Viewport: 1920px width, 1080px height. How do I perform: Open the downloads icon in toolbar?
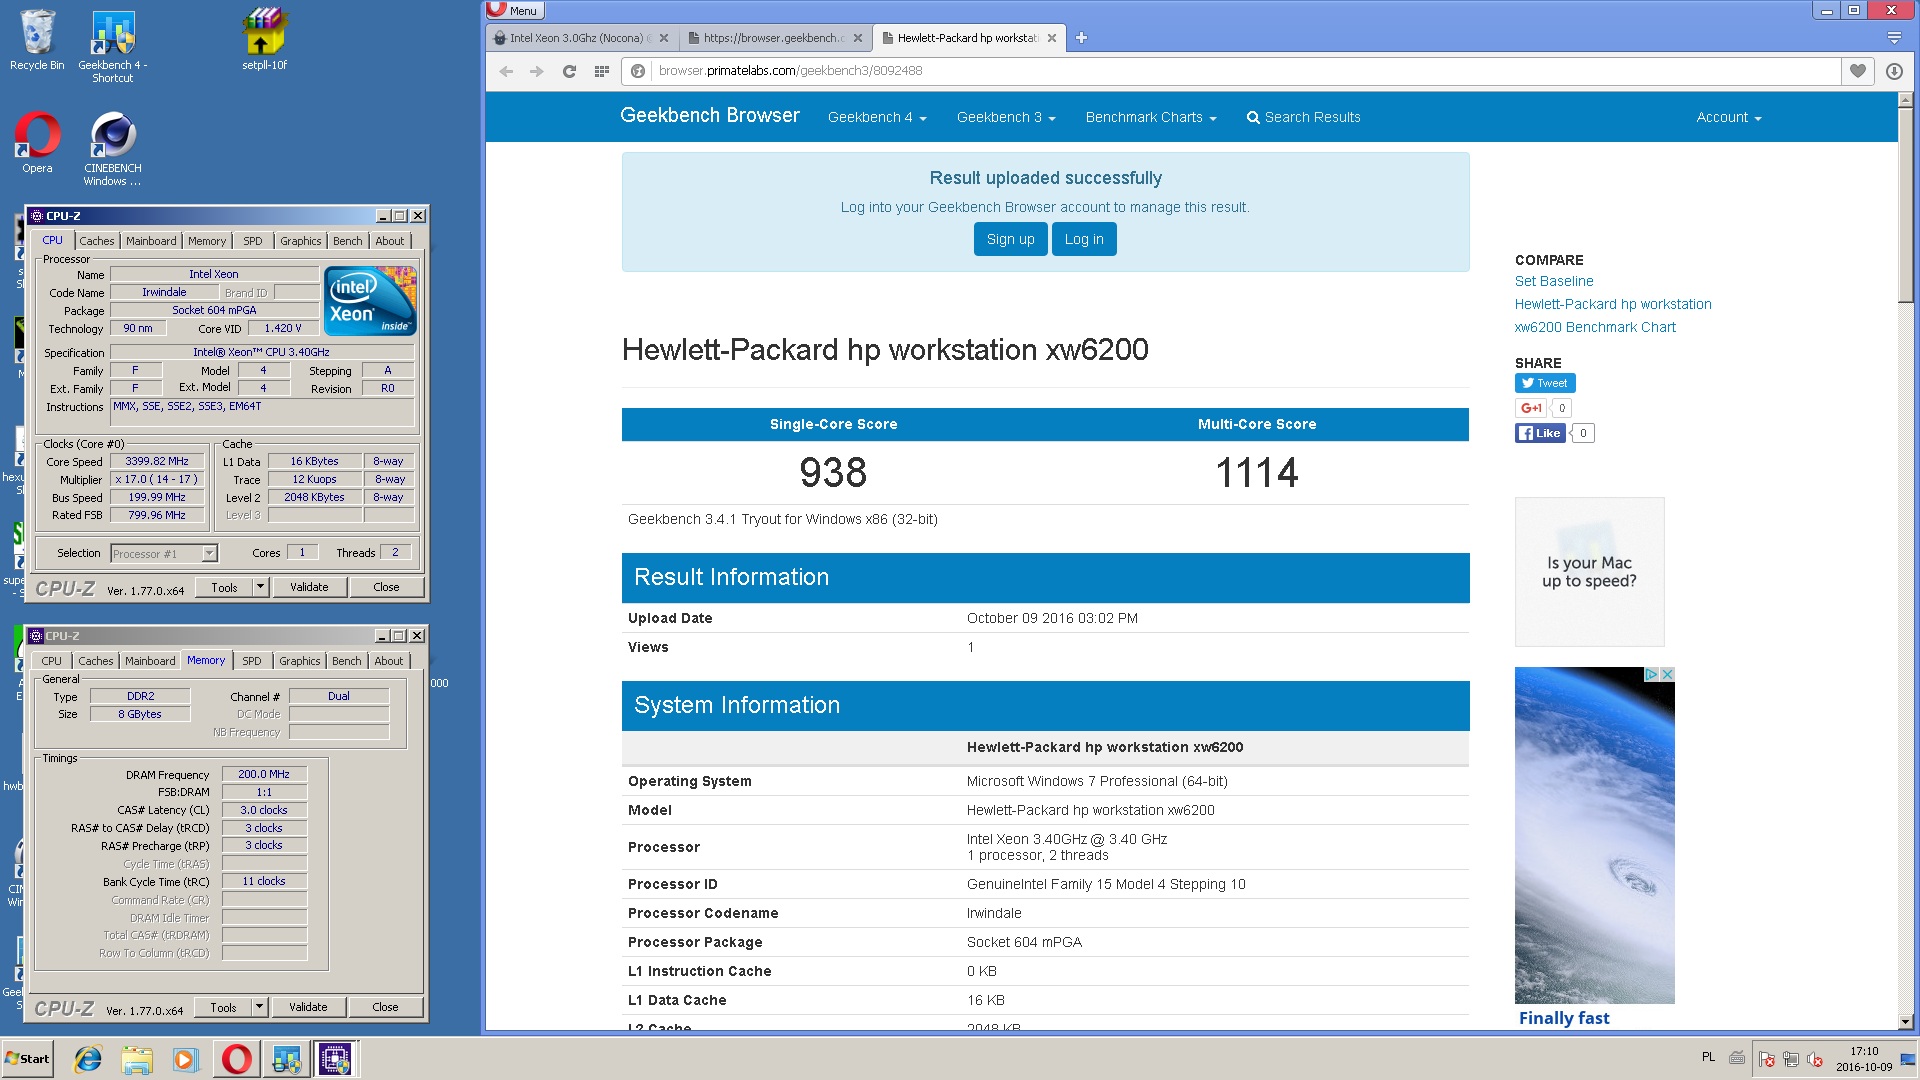click(x=1894, y=71)
